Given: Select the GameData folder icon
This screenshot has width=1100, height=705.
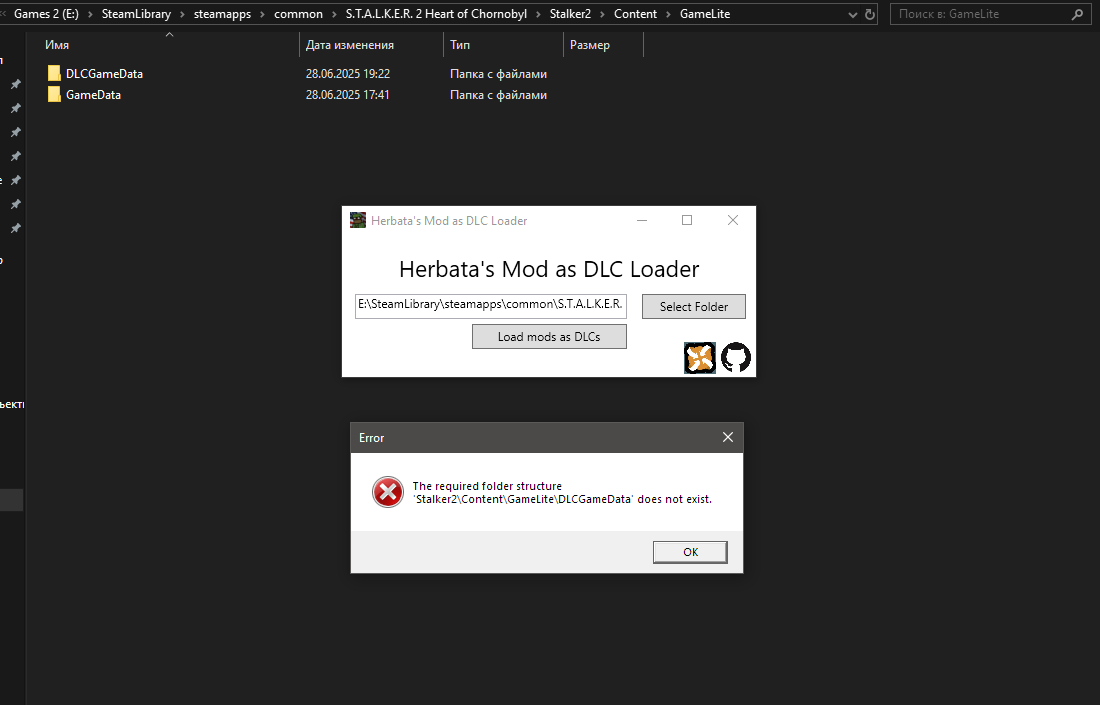Looking at the screenshot, I should tap(54, 95).
